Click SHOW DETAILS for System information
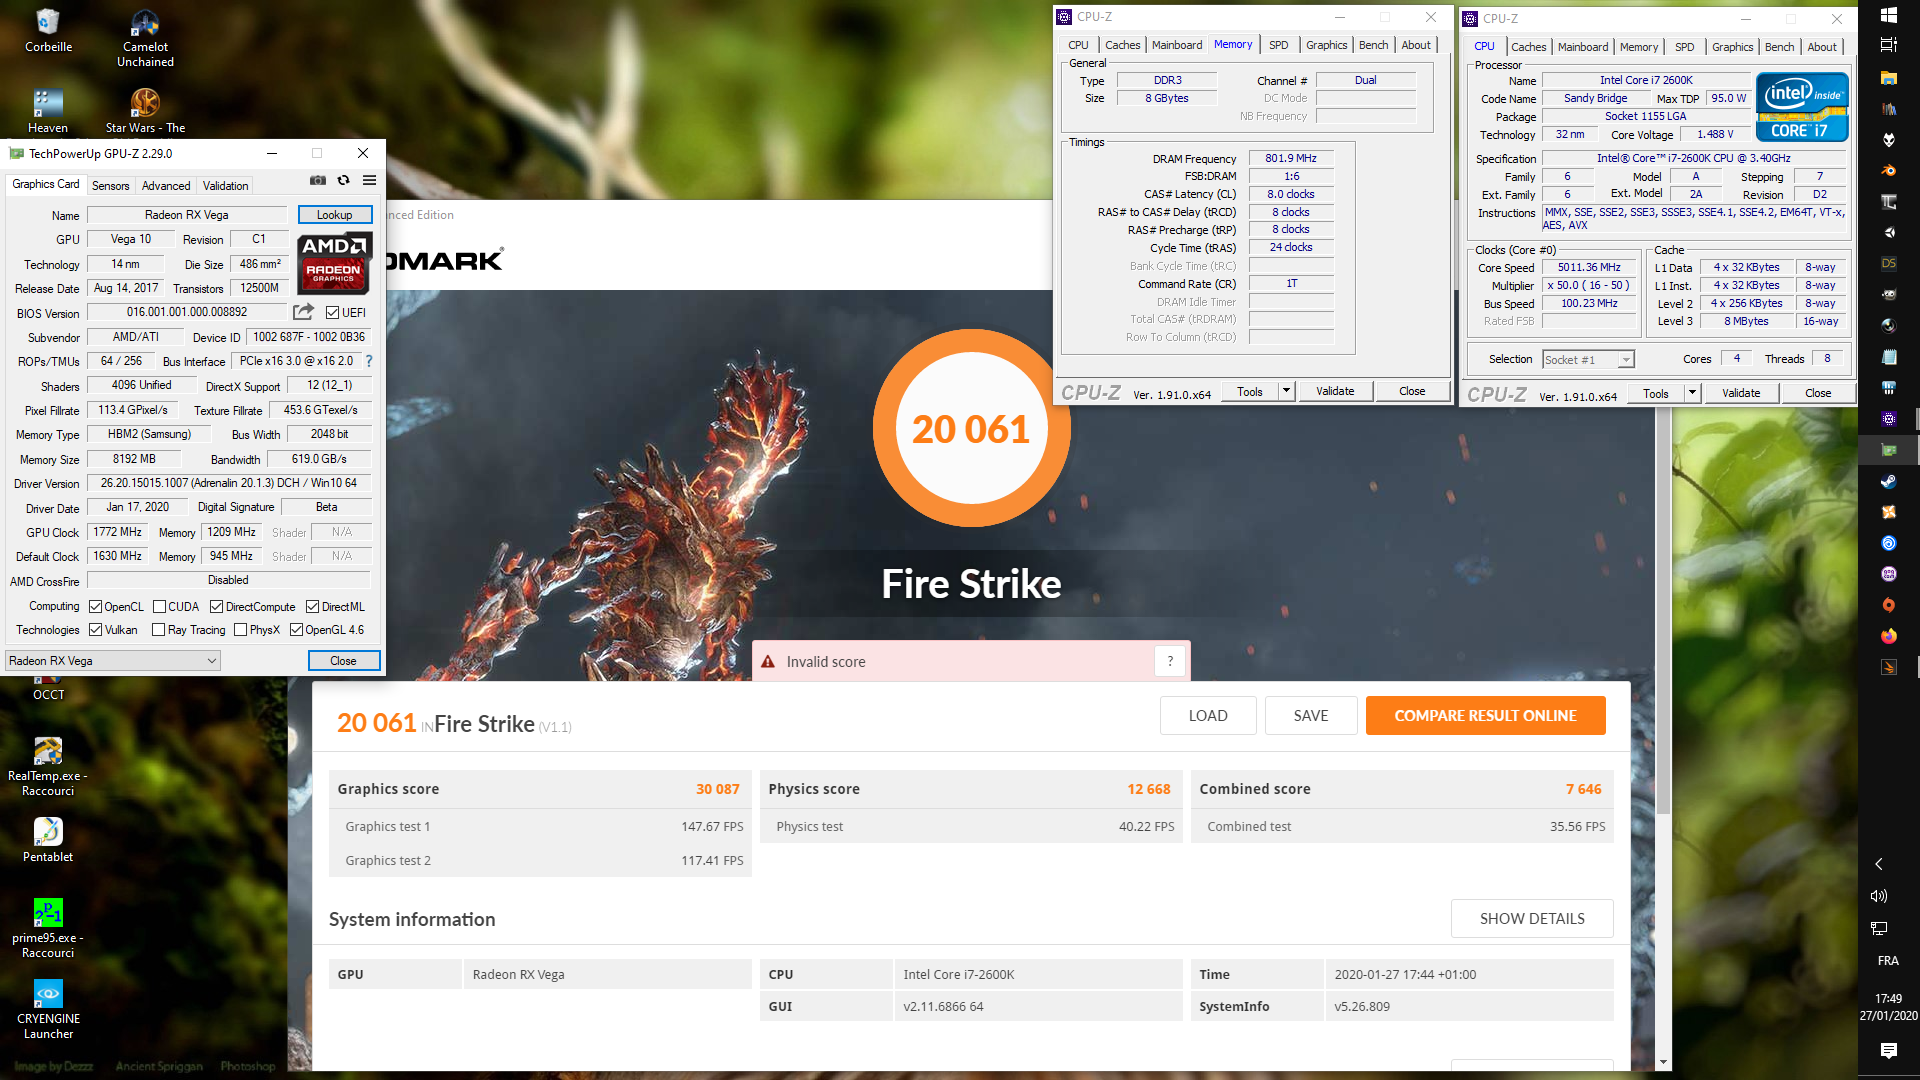Image resolution: width=1920 pixels, height=1080 pixels. tap(1532, 919)
